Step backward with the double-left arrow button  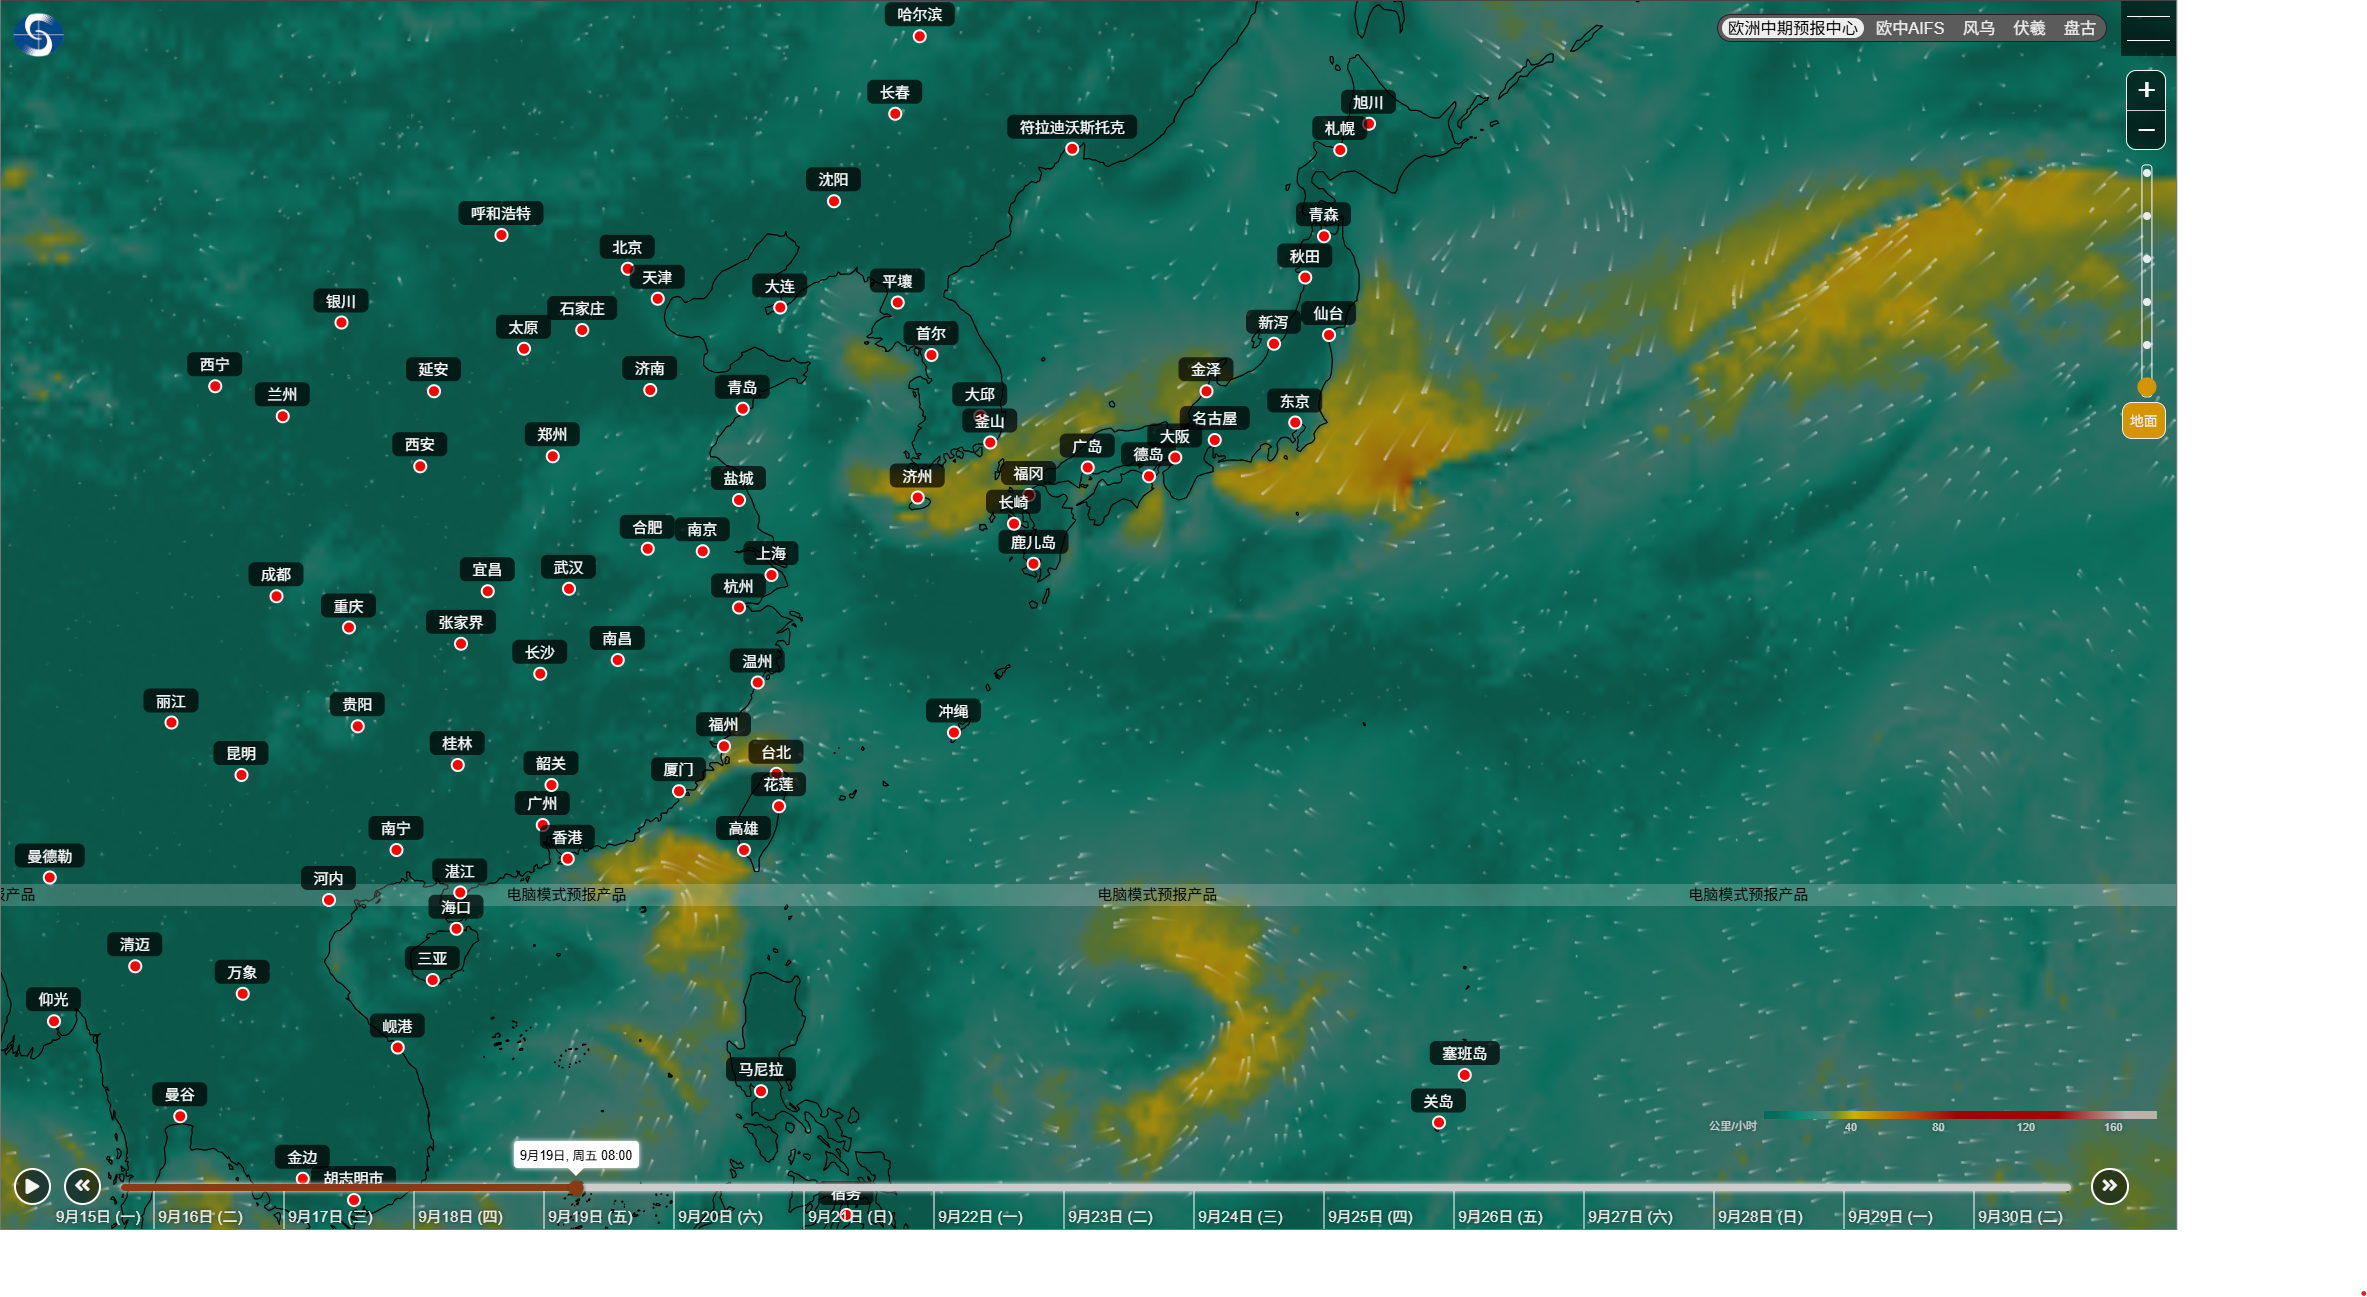pos(82,1186)
